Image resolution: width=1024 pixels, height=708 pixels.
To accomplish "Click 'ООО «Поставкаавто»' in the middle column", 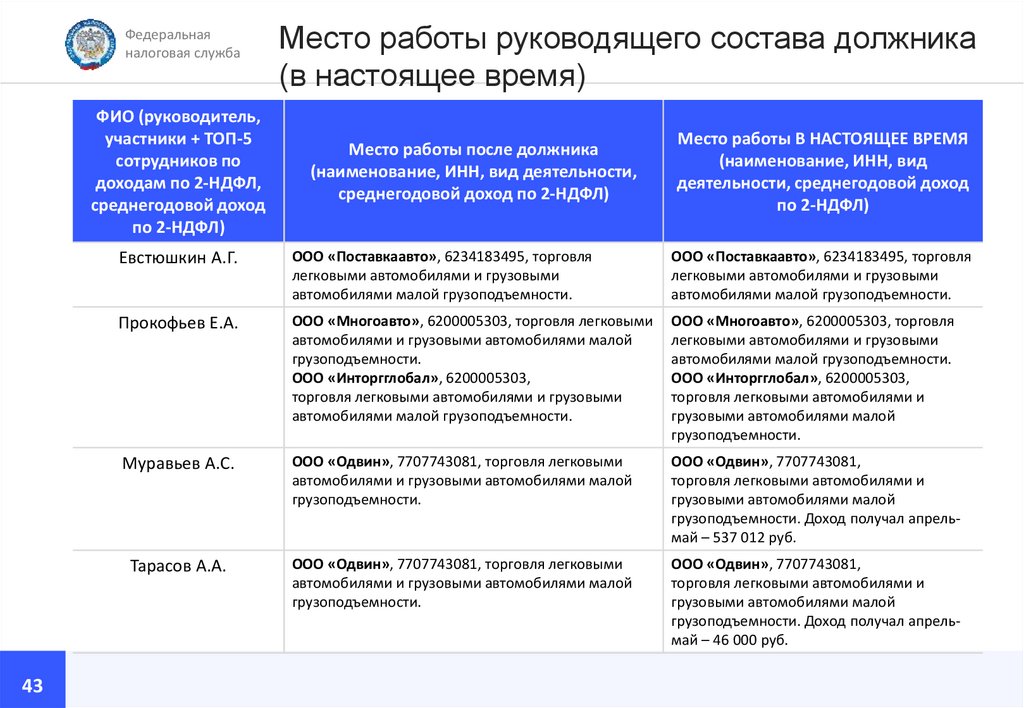I will point(364,257).
